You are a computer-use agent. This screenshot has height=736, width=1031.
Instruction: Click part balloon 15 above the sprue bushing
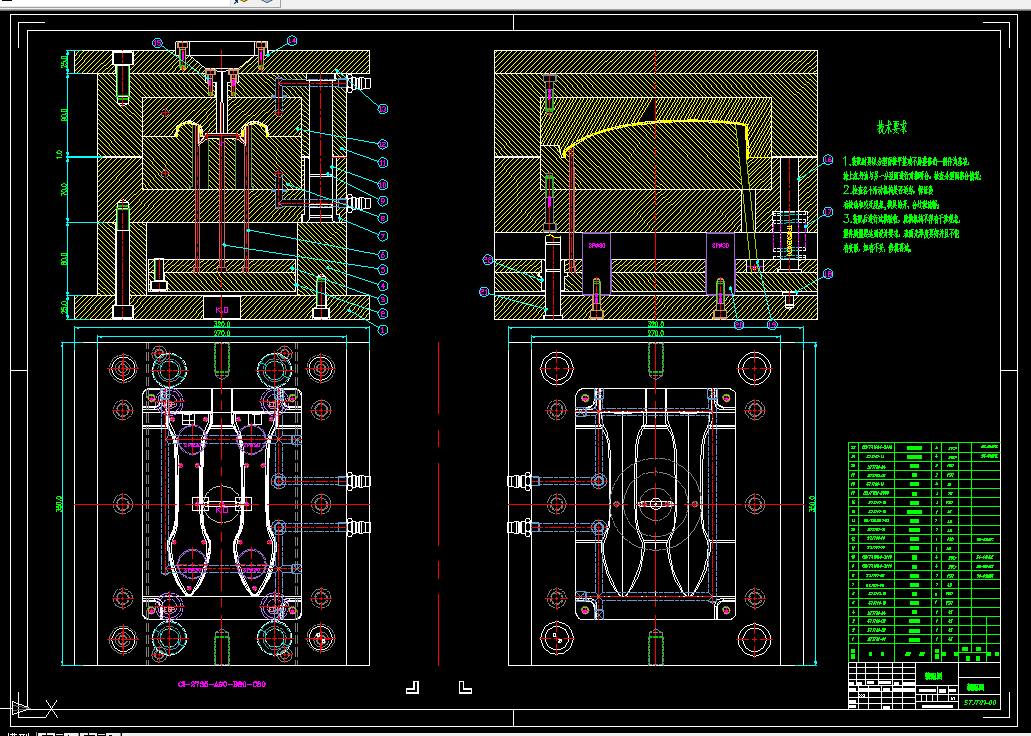pyautogui.click(x=157, y=43)
